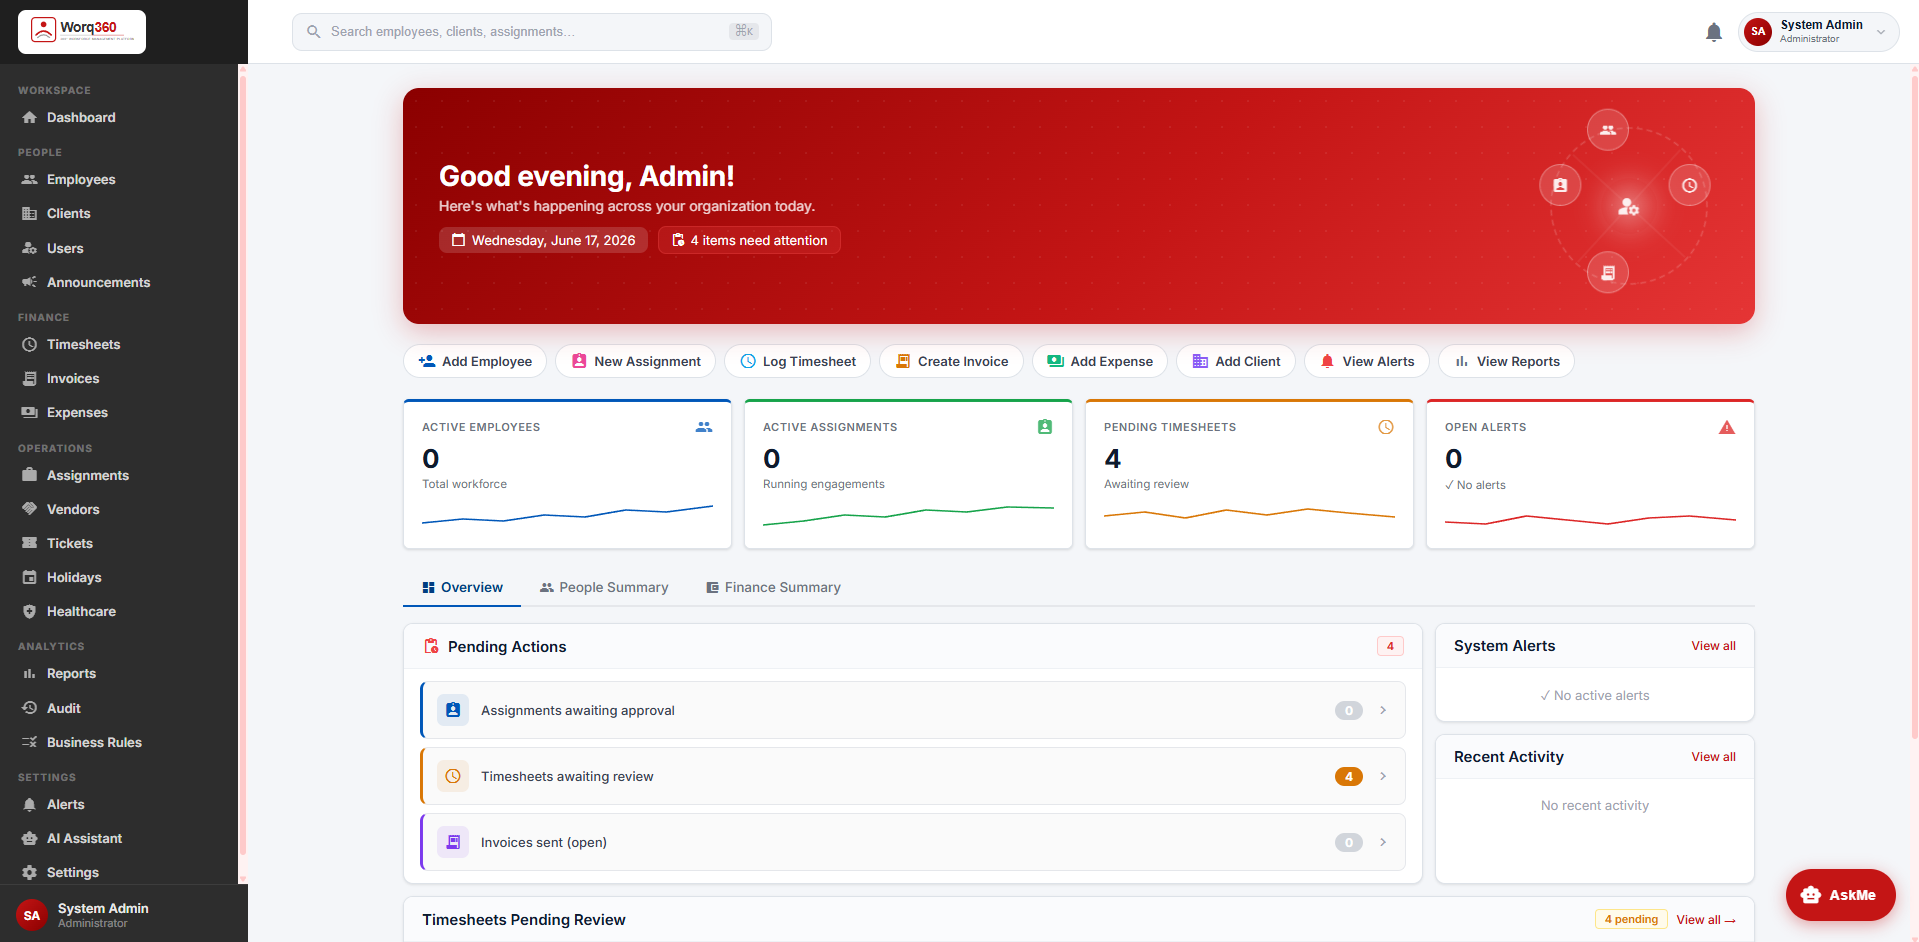Click the New Assignment quick action
1919x942 pixels.
636,362
